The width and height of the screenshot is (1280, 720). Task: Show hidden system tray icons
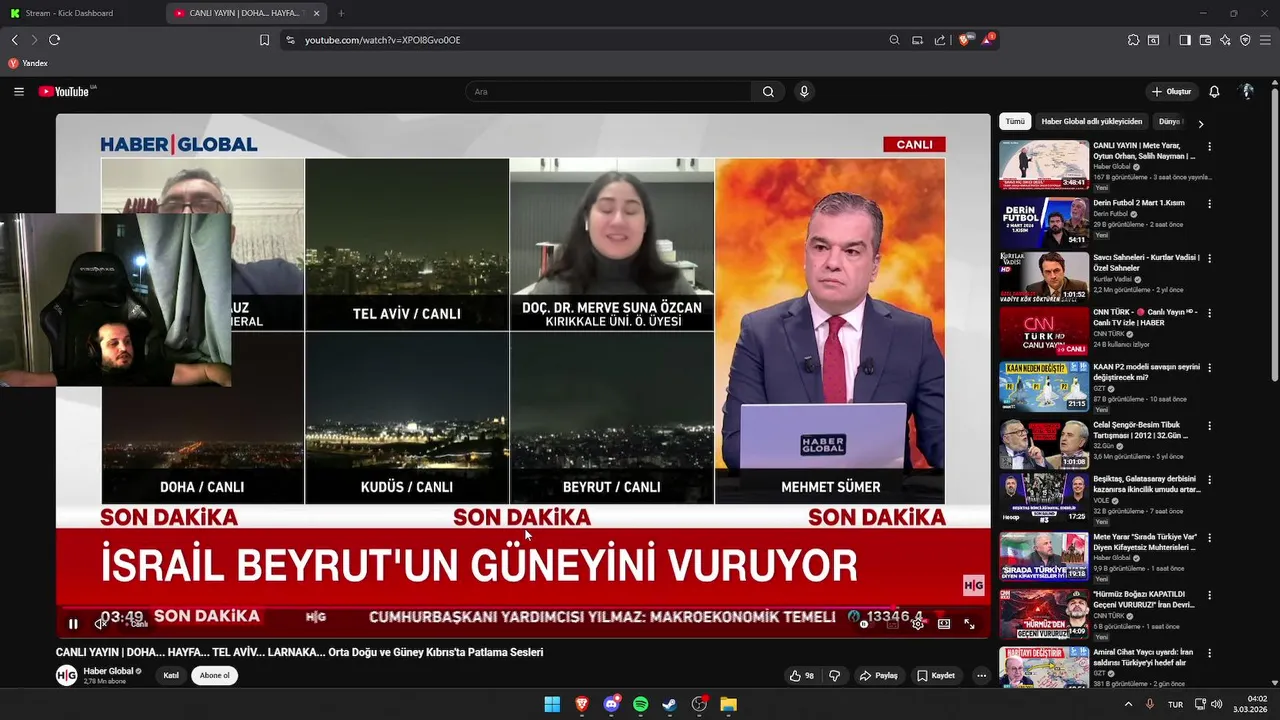pyautogui.click(x=1129, y=704)
